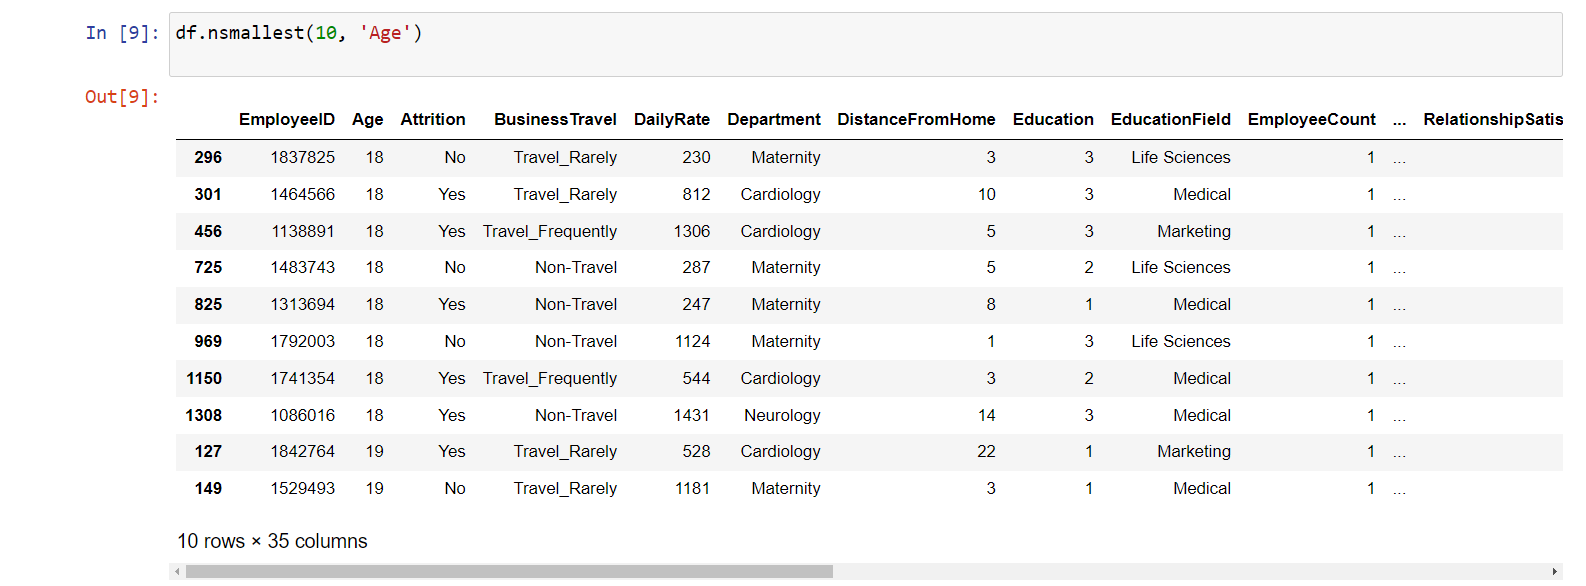The image size is (1586, 586).
Task: Click the '10 rows × 35 columns' summary text
Action: [272, 541]
